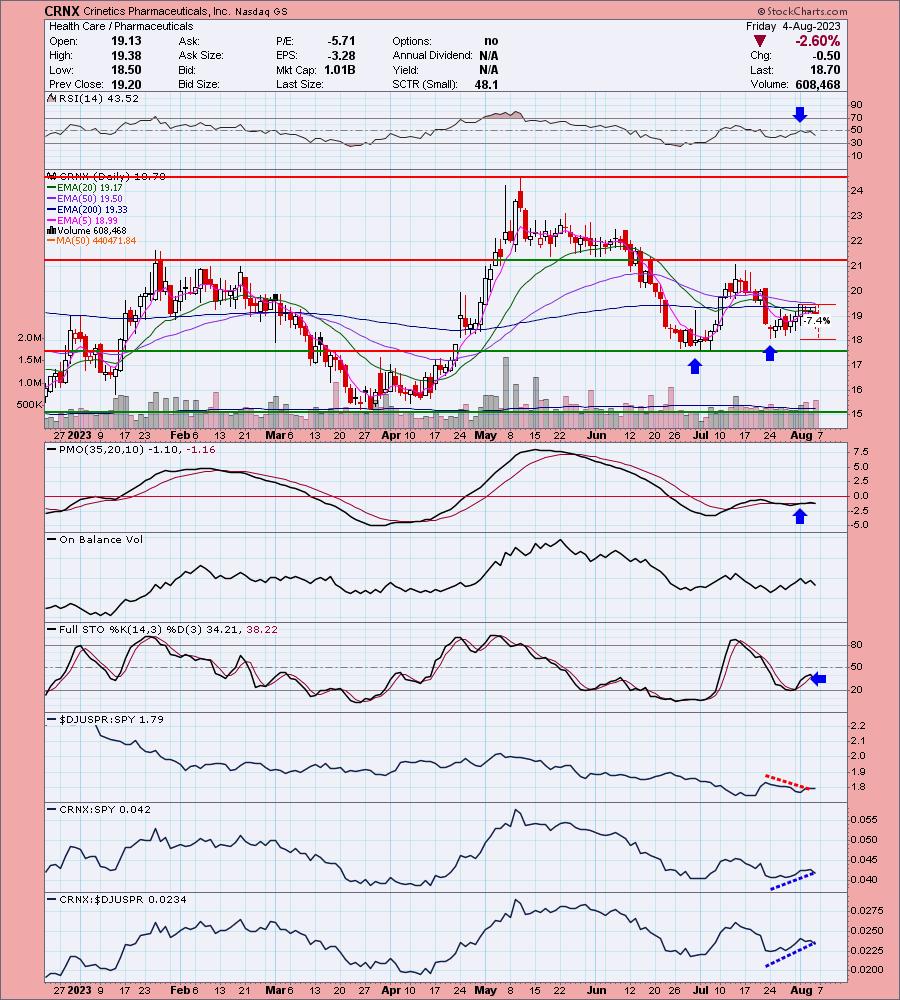Click the volume bars icon in the legend
The height and width of the screenshot is (1000, 900).
(52, 231)
